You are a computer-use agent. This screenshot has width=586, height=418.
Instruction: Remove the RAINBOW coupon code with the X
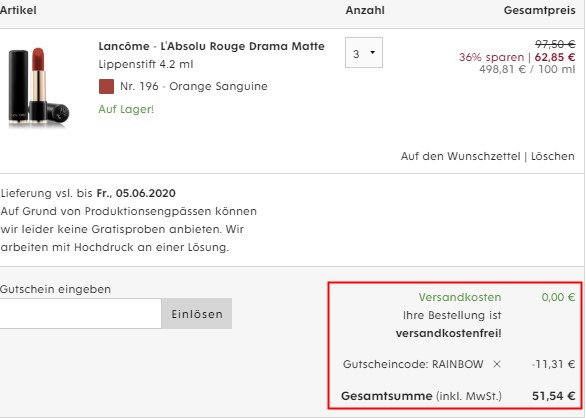497,364
